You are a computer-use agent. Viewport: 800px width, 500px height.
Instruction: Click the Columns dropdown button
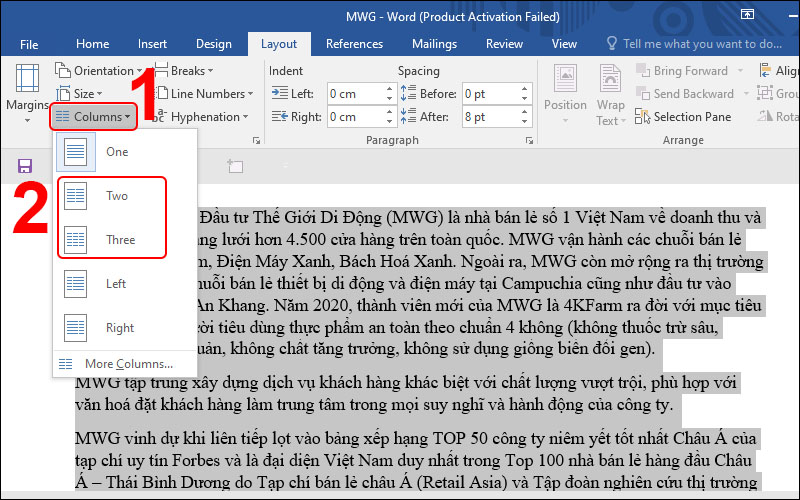pyautogui.click(x=93, y=117)
